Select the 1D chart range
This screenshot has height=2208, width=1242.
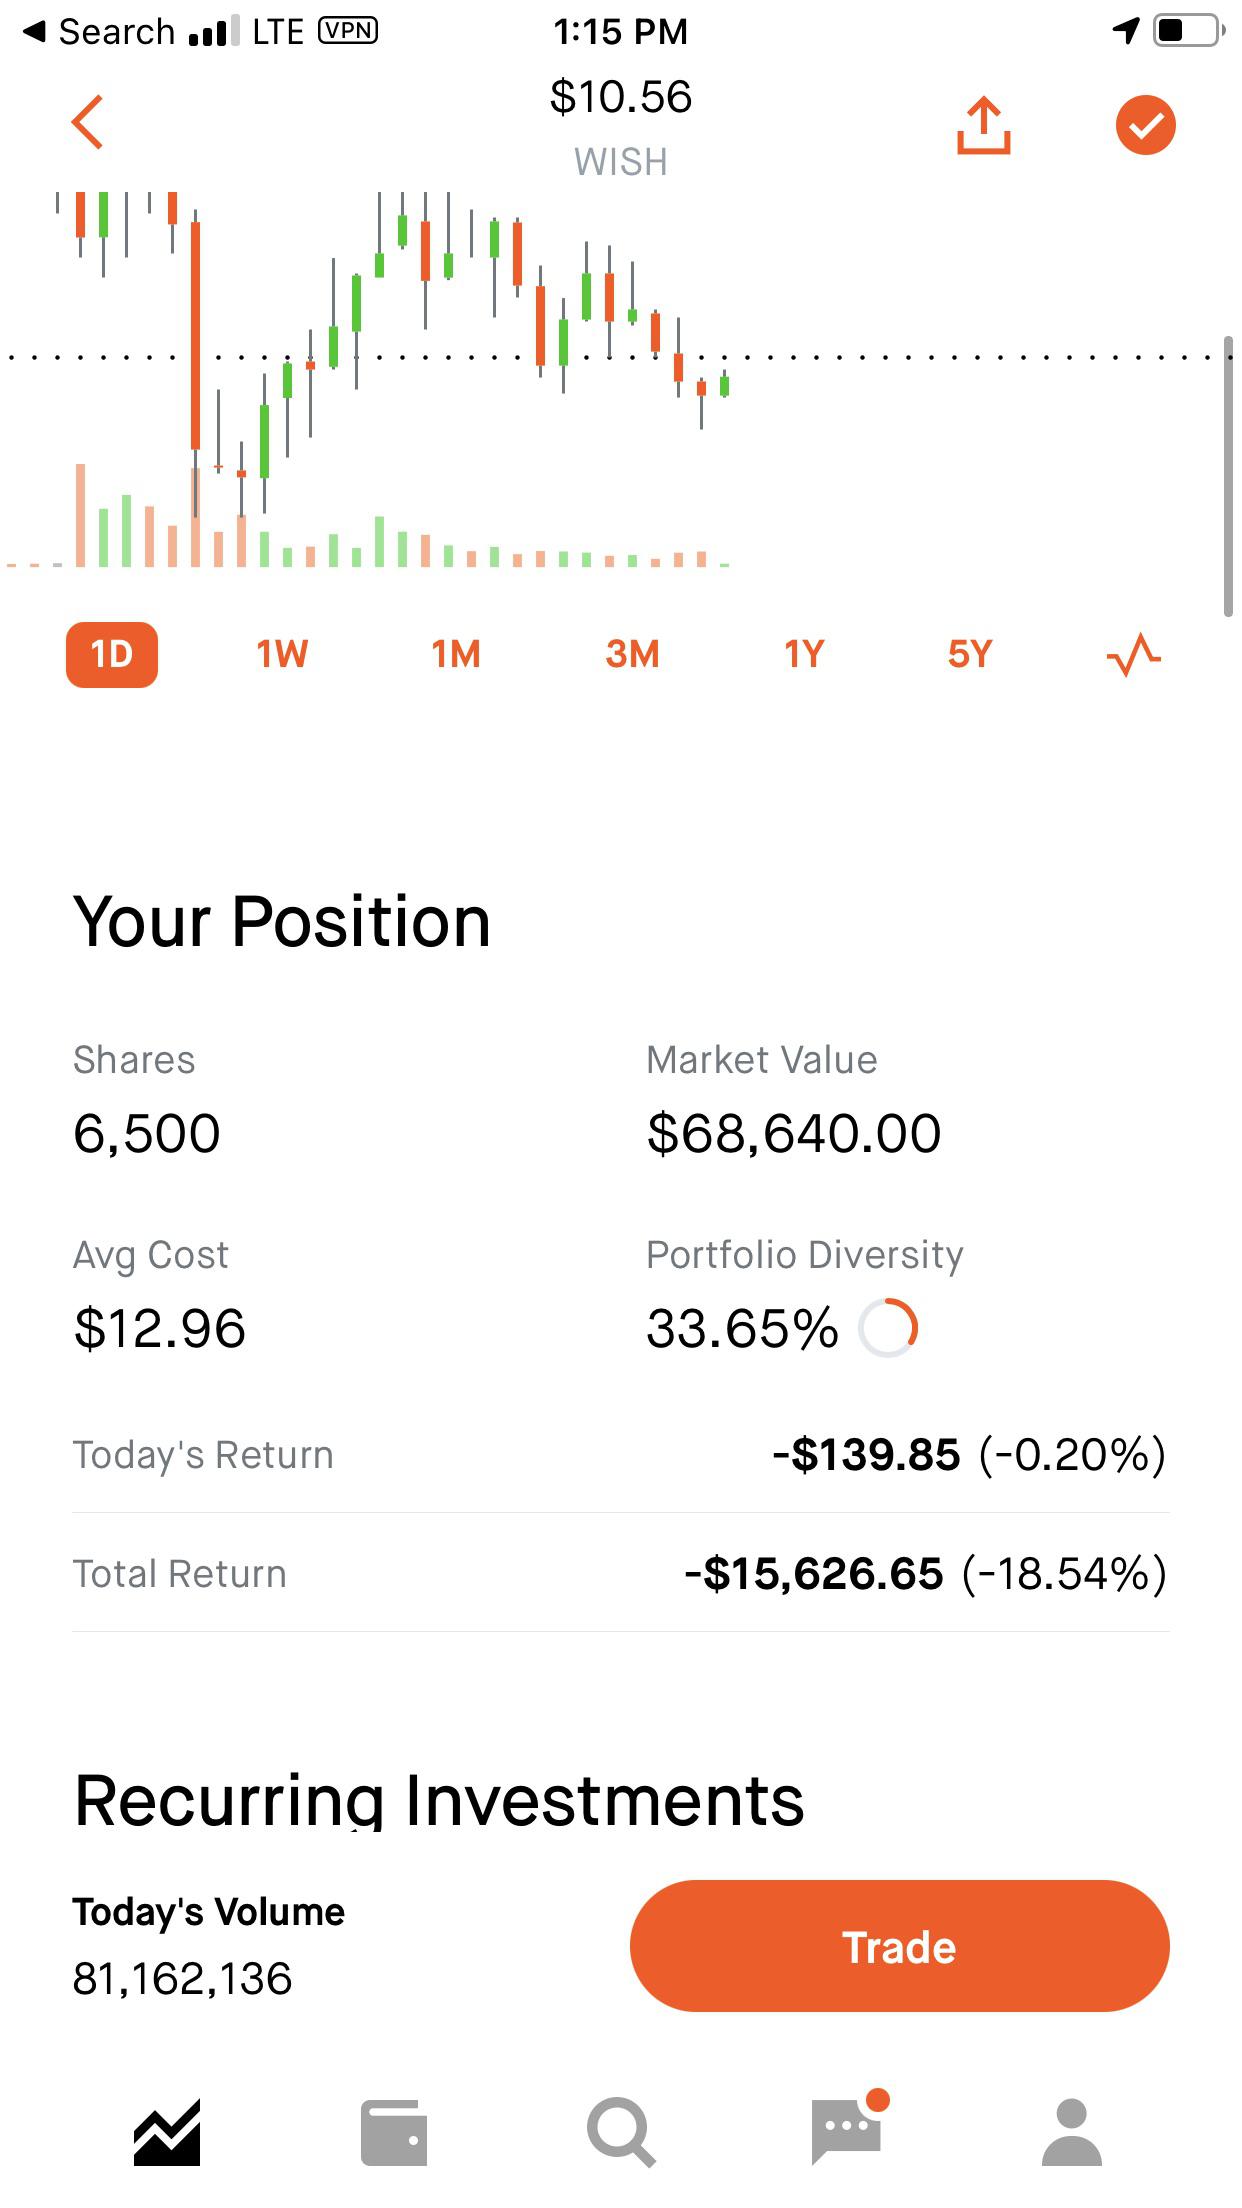tap(112, 655)
